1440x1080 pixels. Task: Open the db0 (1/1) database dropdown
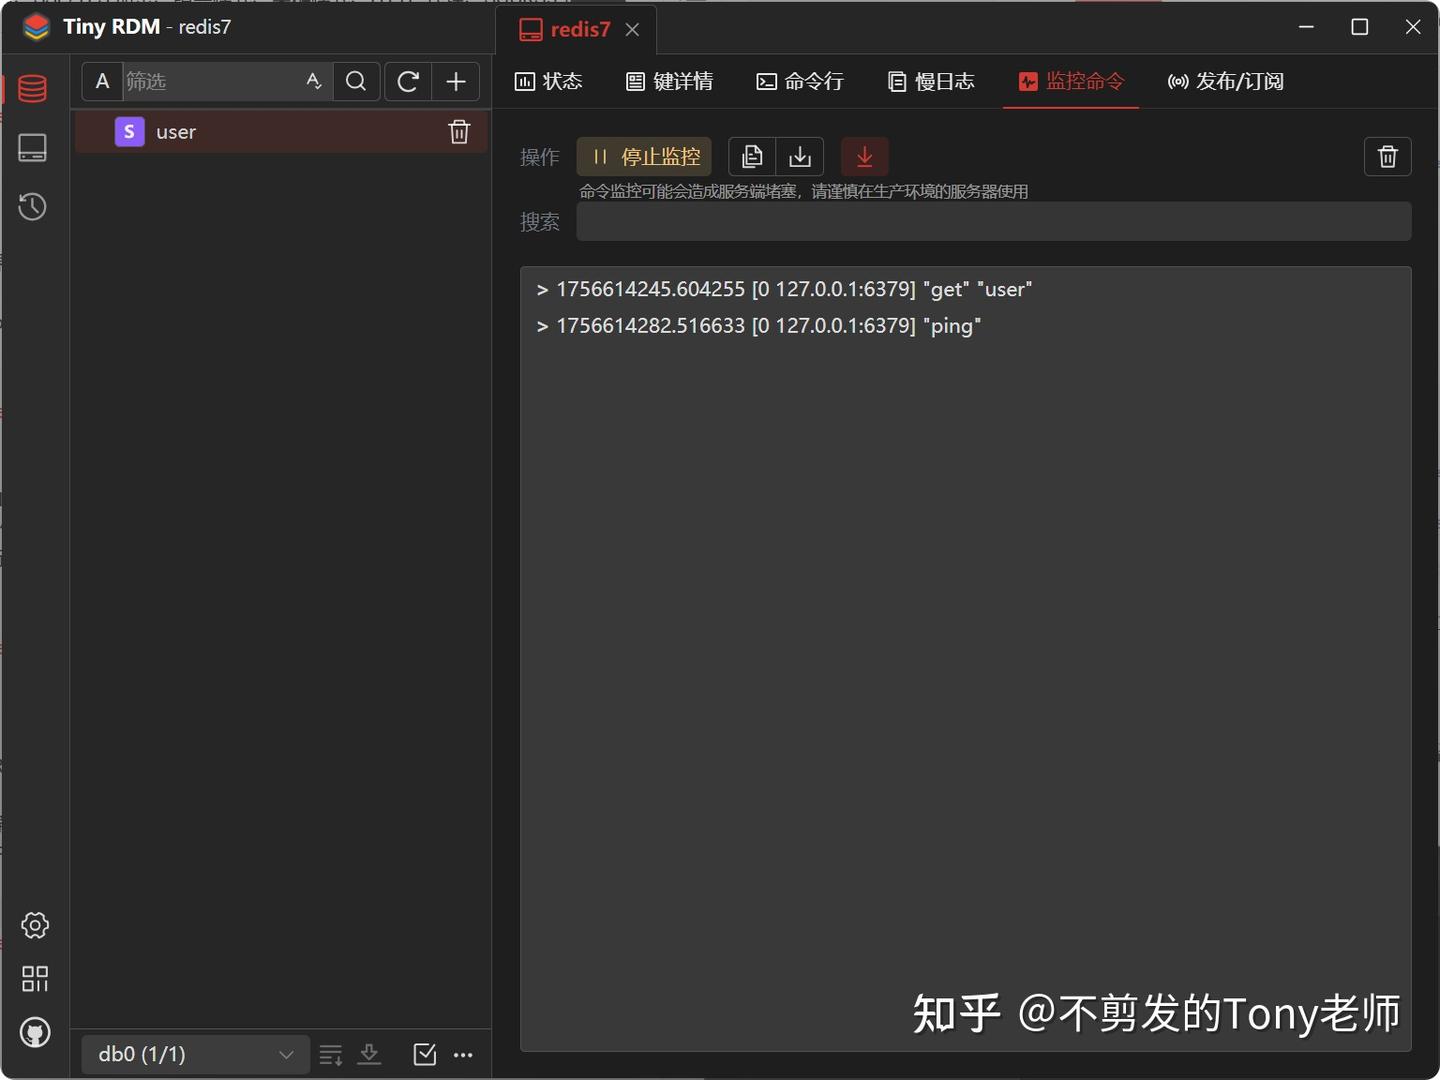(194, 1054)
